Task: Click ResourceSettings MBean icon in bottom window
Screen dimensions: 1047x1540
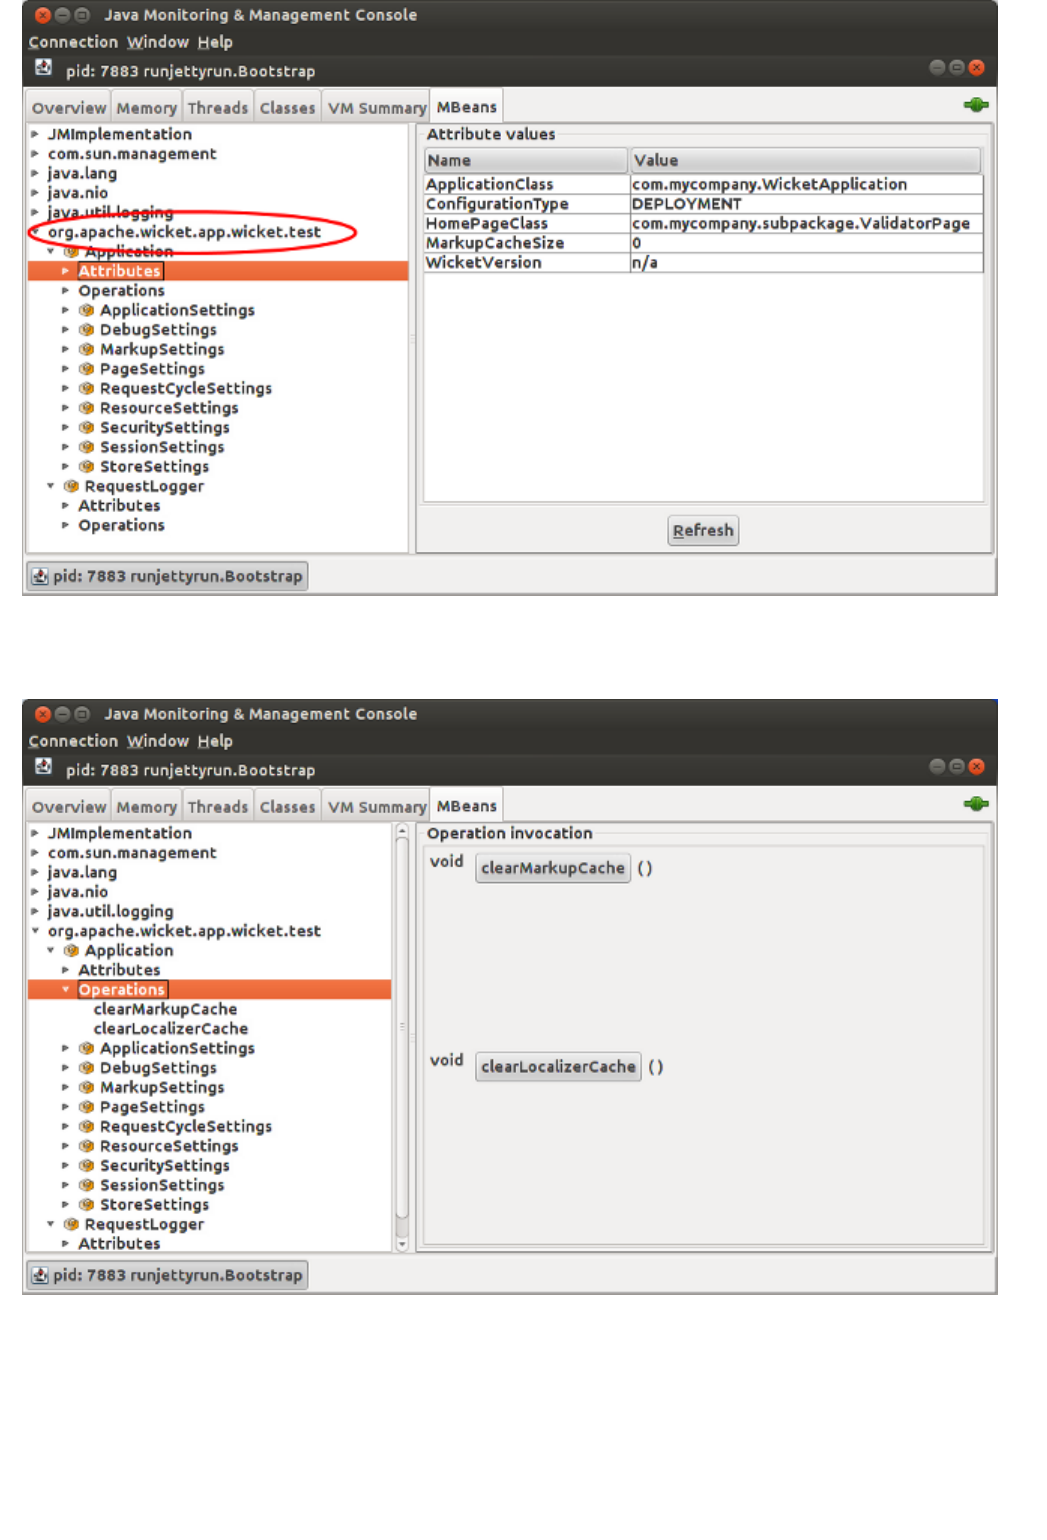Action: 87,1146
